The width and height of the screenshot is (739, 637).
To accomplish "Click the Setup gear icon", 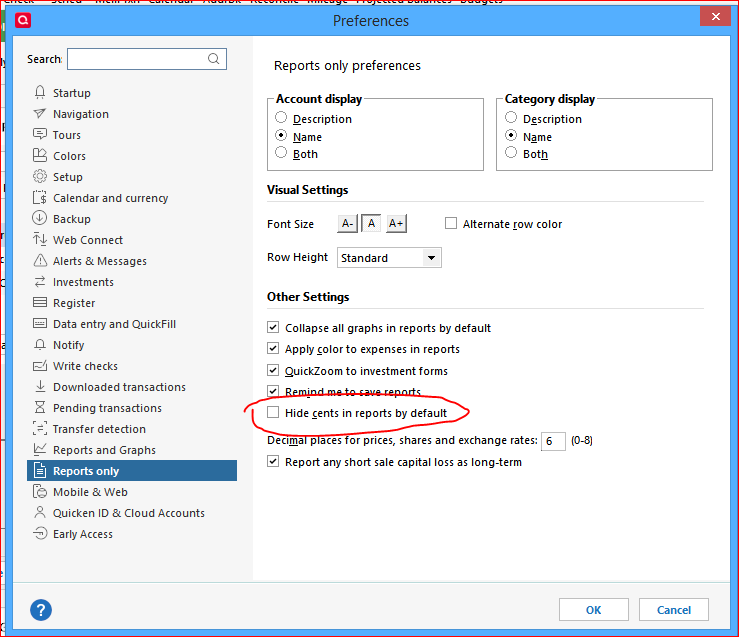I will pos(40,176).
